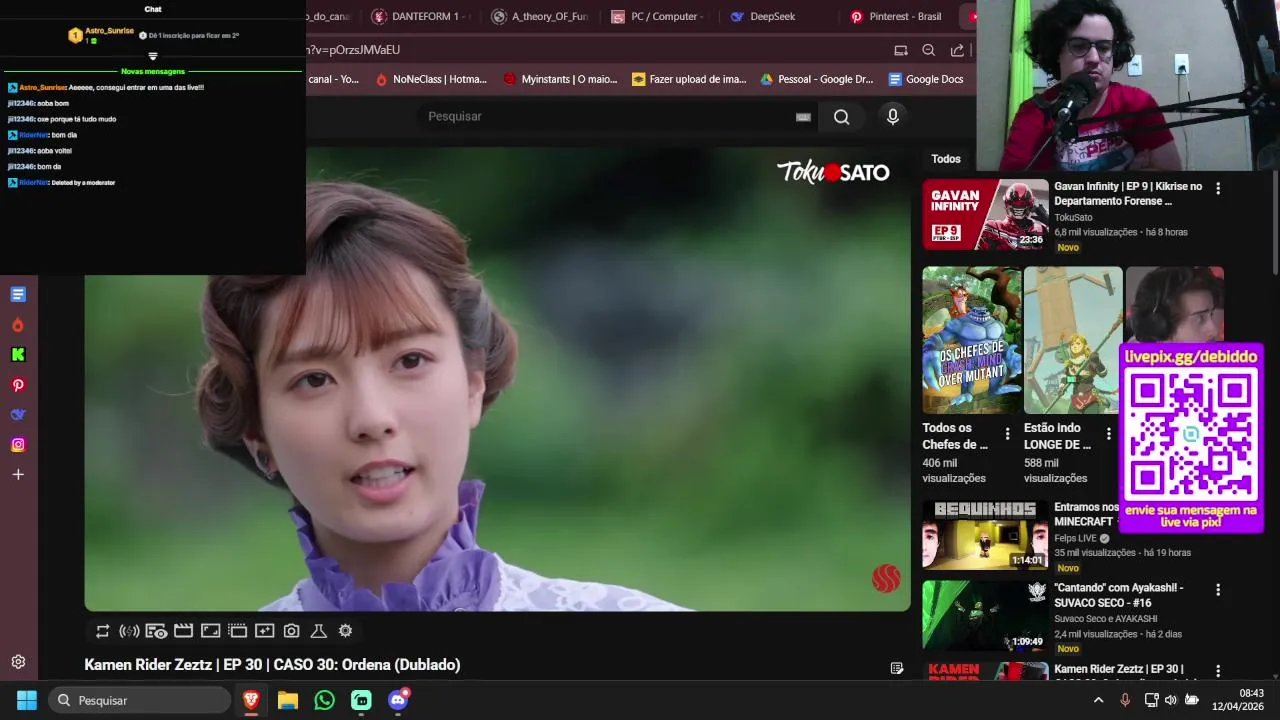Open the Pessoal - Google Drive bookmark
Image resolution: width=1280 pixels, height=720 pixels.
pos(817,79)
